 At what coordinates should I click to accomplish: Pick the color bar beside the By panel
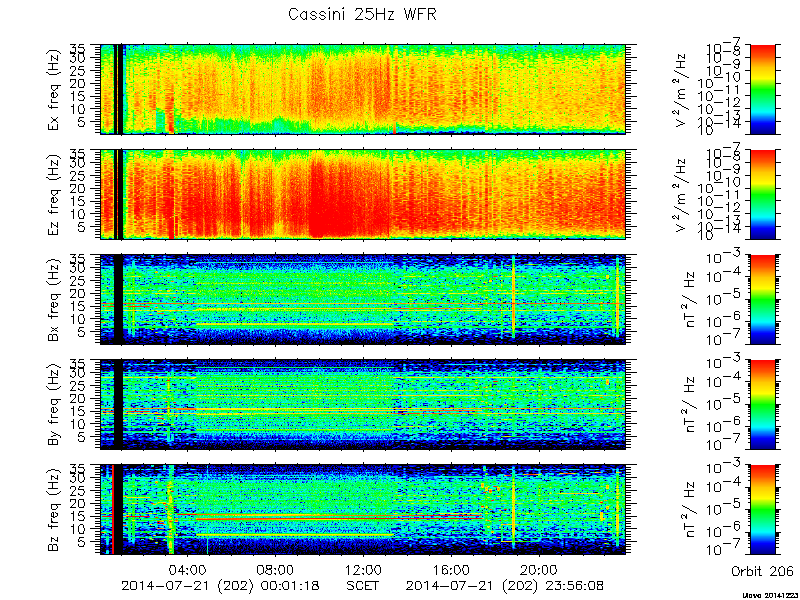[762, 405]
